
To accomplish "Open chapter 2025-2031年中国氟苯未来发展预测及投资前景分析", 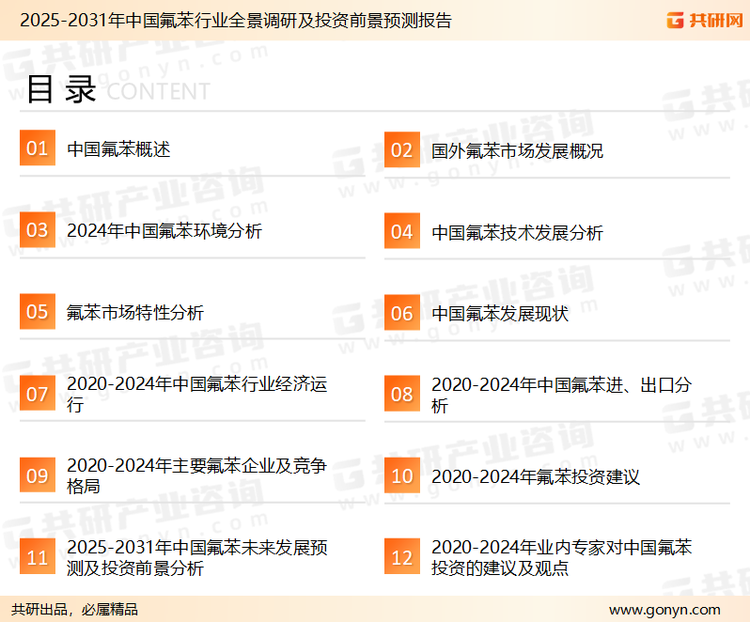I will 197,557.
